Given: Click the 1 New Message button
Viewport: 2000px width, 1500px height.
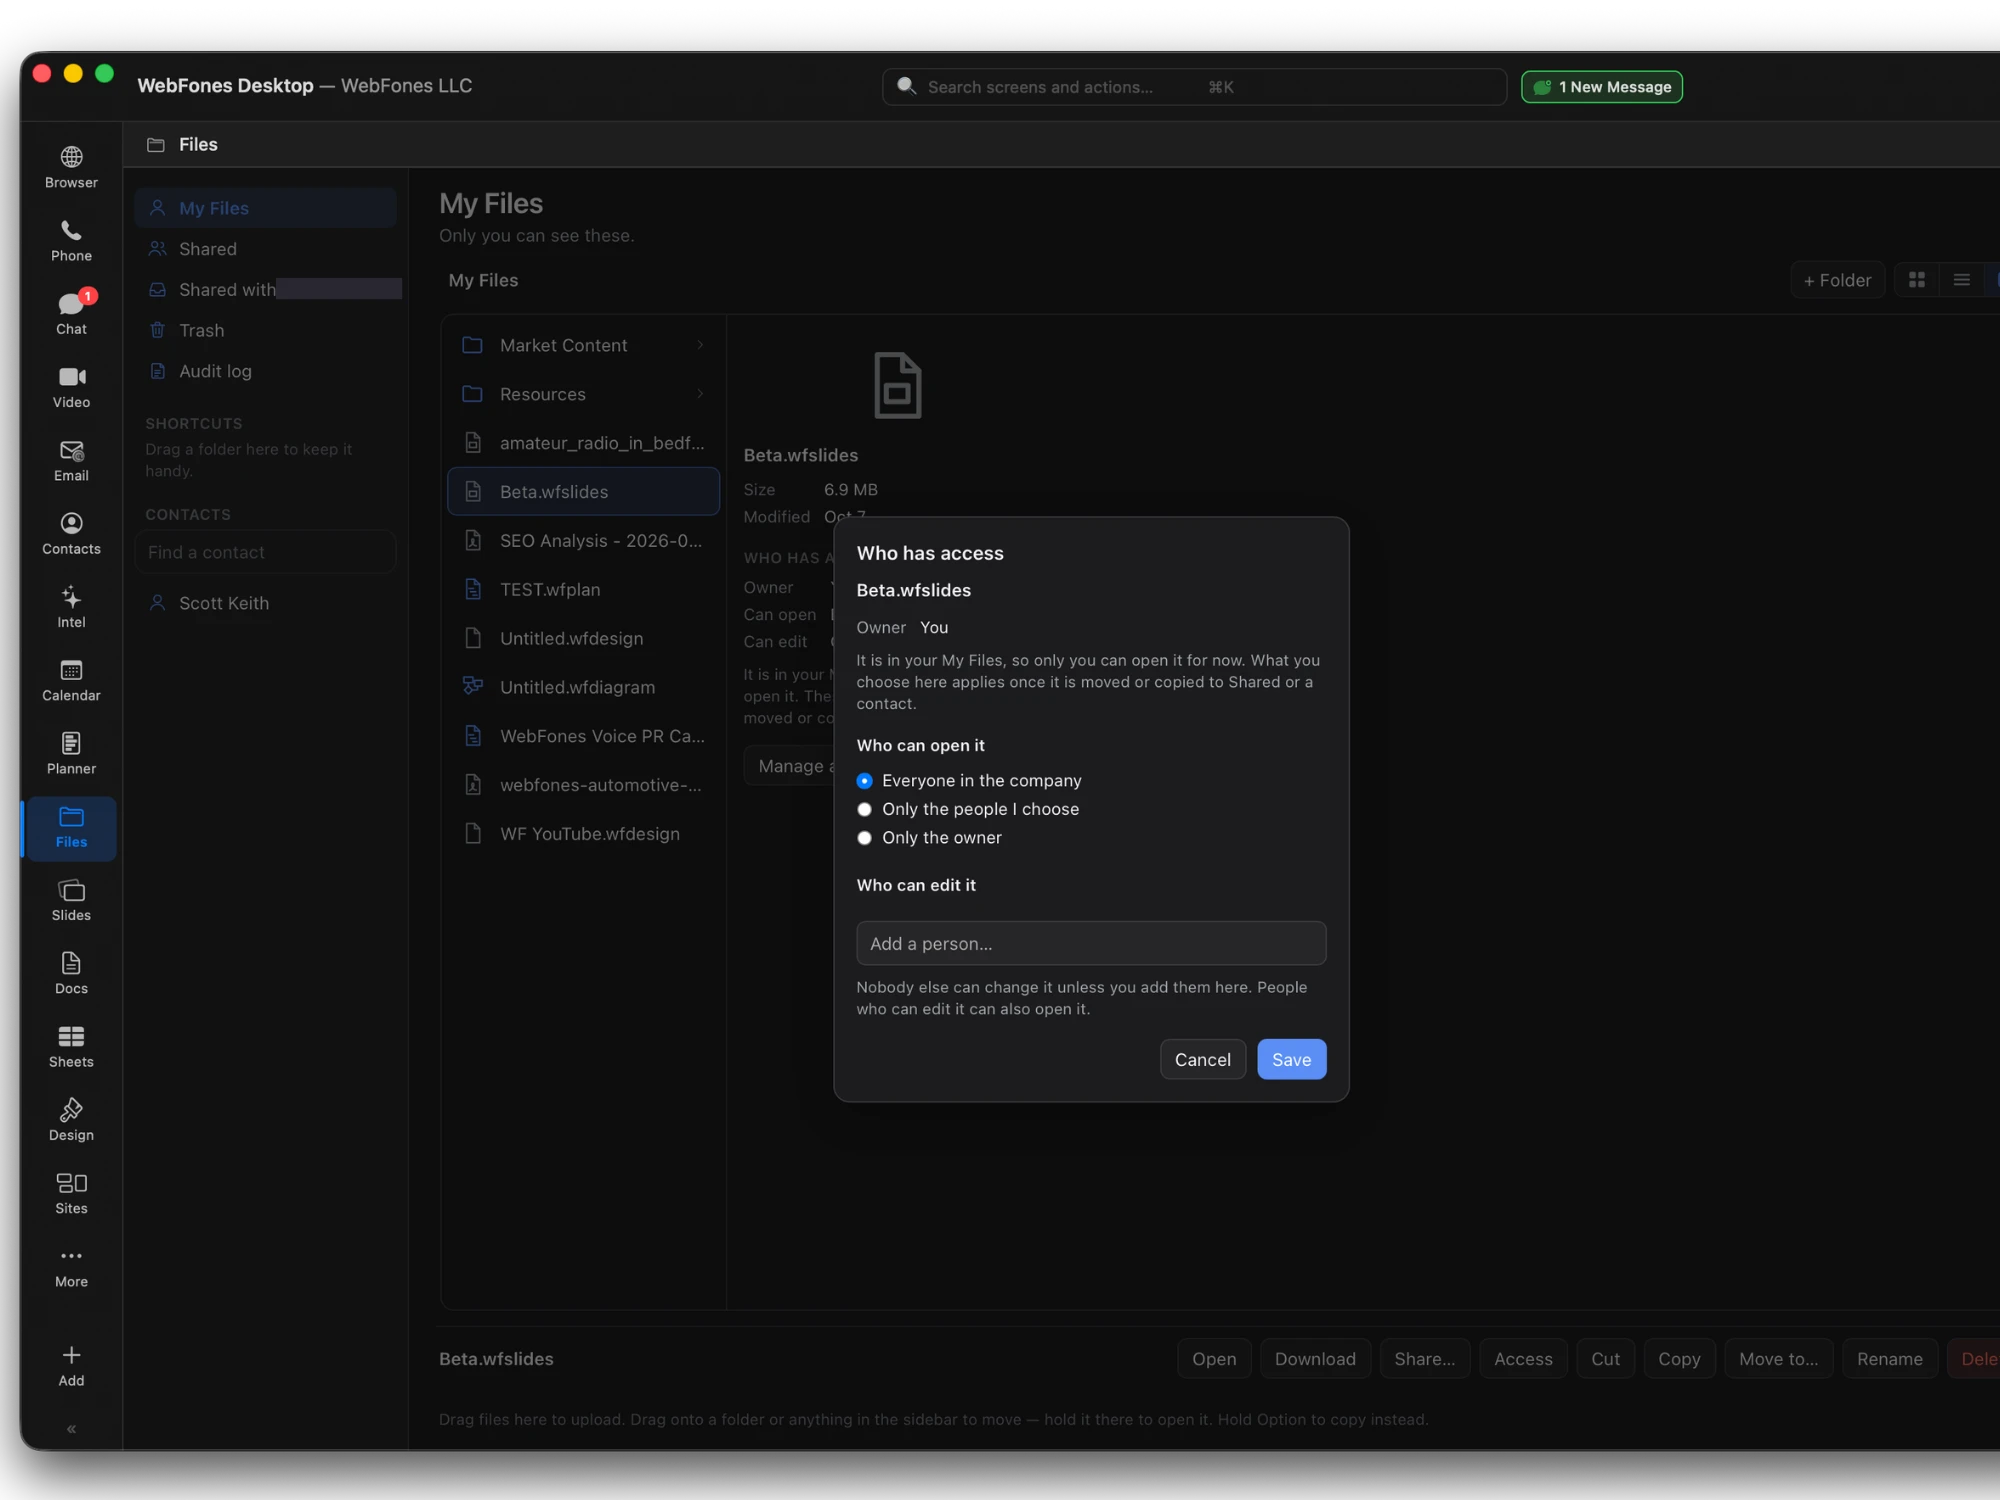Looking at the screenshot, I should (1602, 87).
